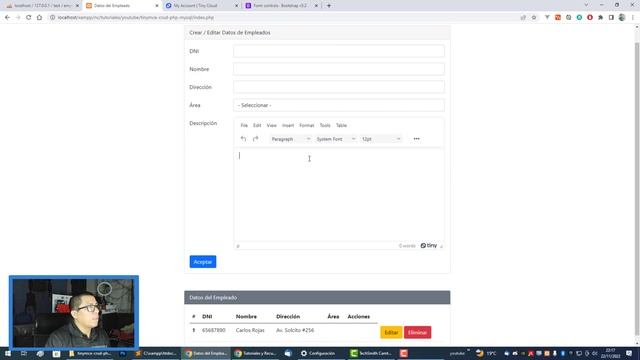Open the extensions puzzle icon

(x=600, y=18)
